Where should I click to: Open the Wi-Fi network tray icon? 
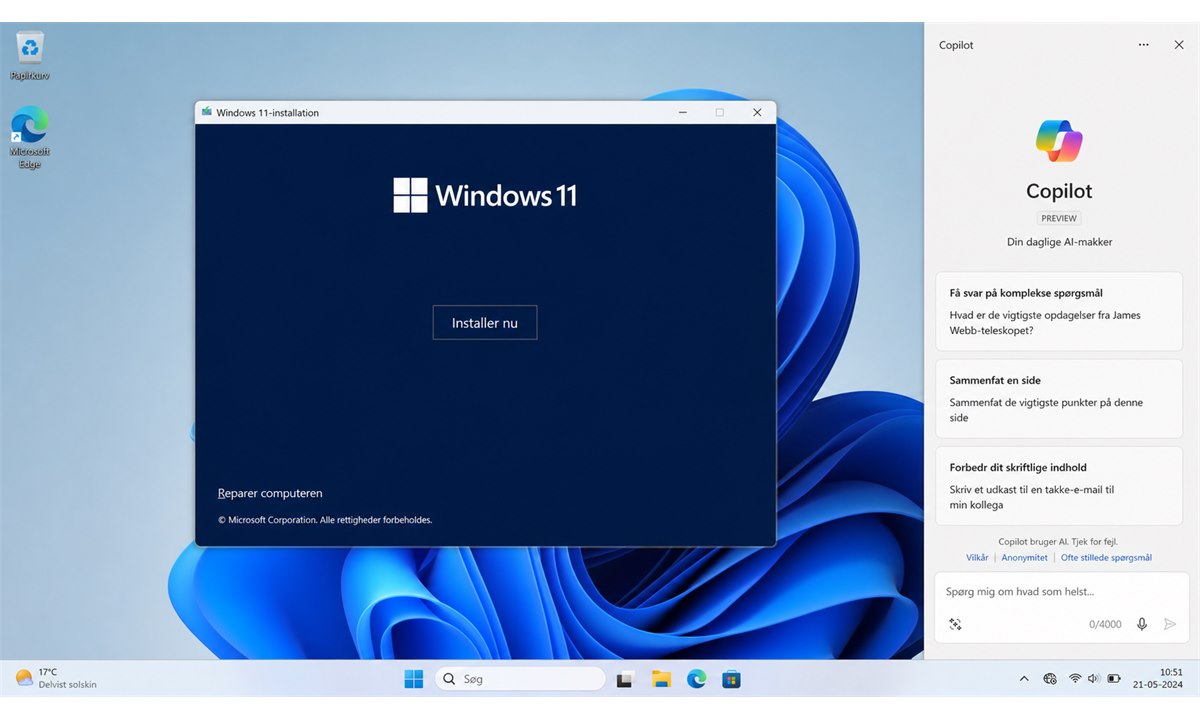click(1075, 679)
